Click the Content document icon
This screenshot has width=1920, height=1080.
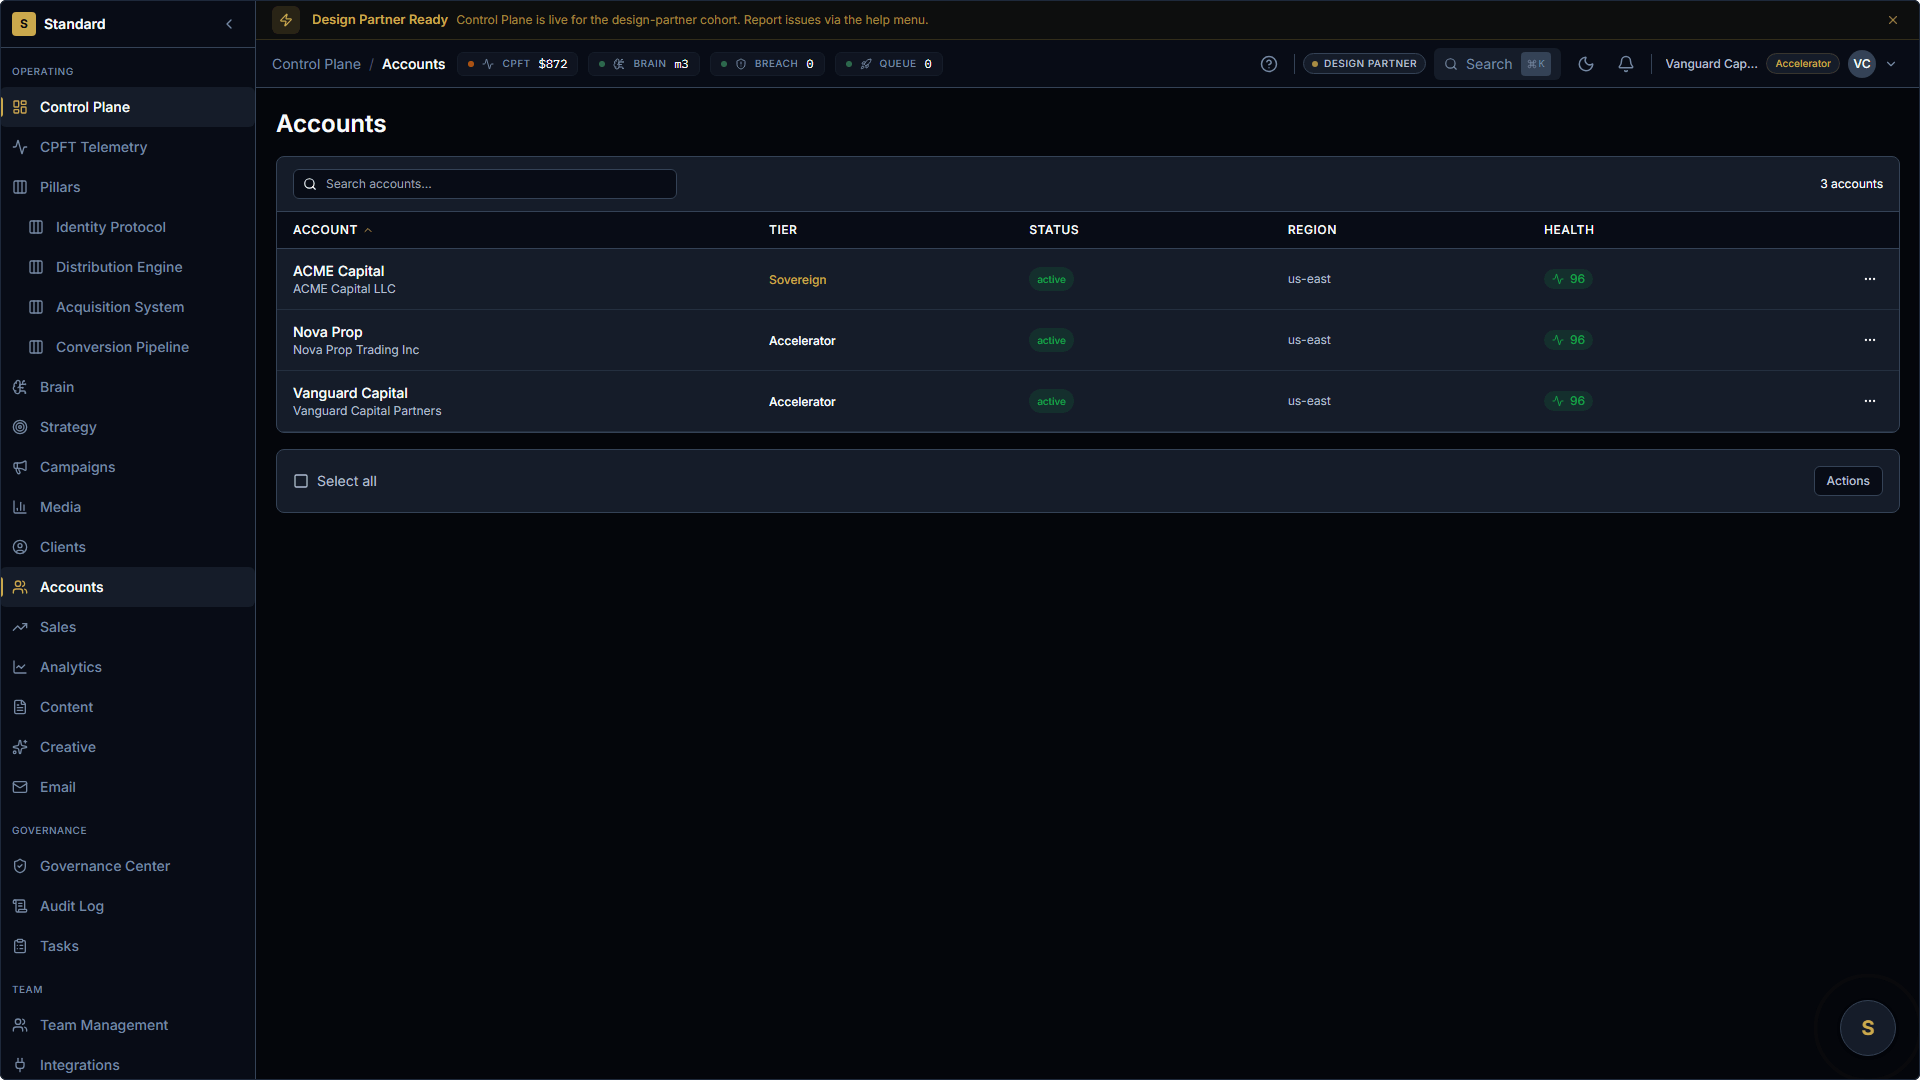tap(20, 707)
